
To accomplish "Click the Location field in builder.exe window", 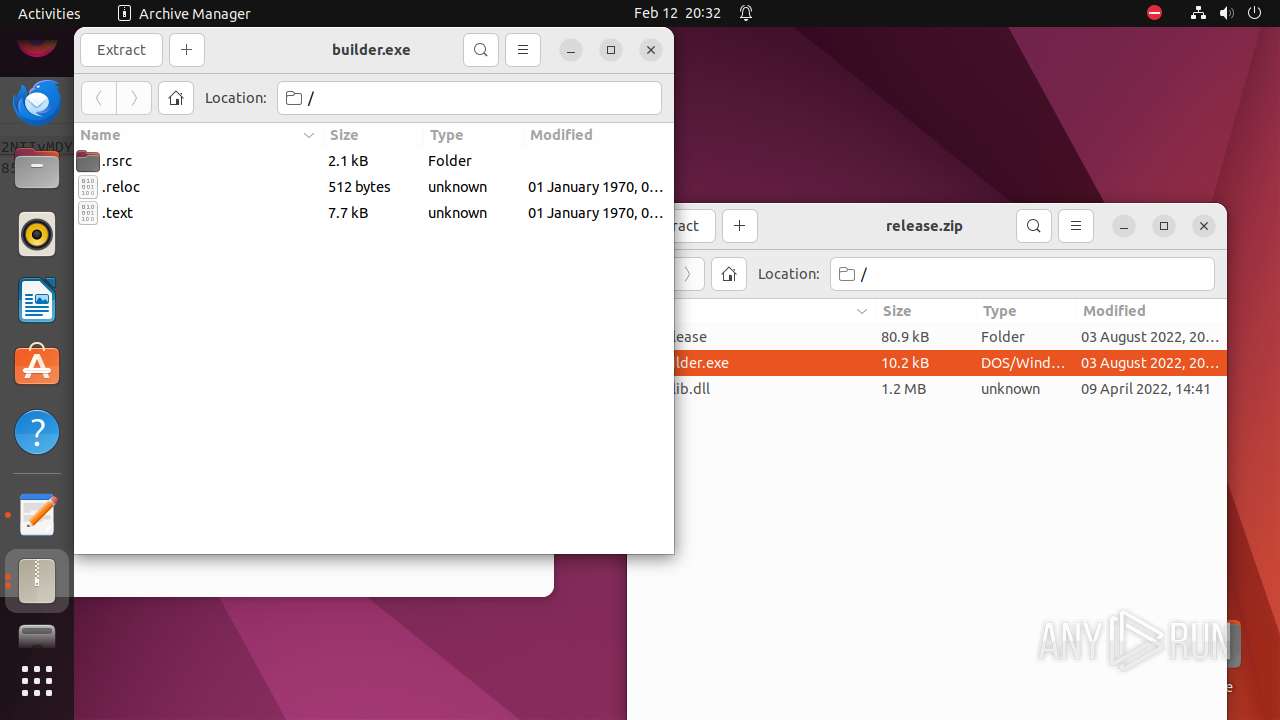I will tap(469, 98).
